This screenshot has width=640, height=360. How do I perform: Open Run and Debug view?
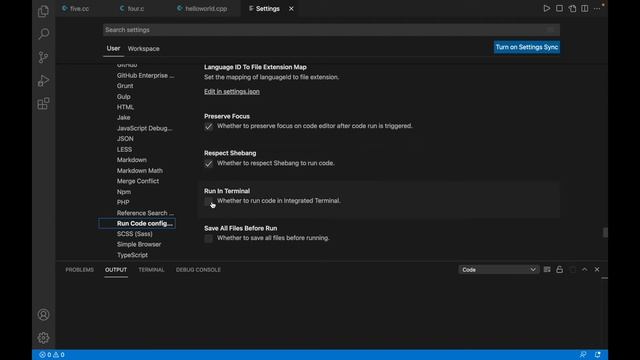pos(43,80)
